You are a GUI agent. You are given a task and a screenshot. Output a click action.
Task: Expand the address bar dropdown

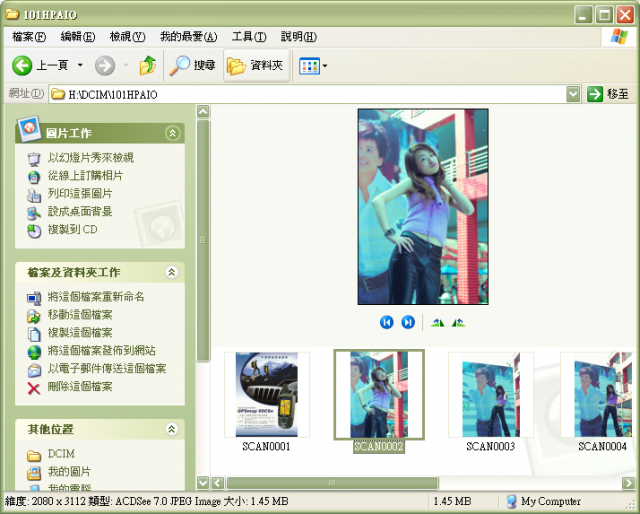click(573, 94)
